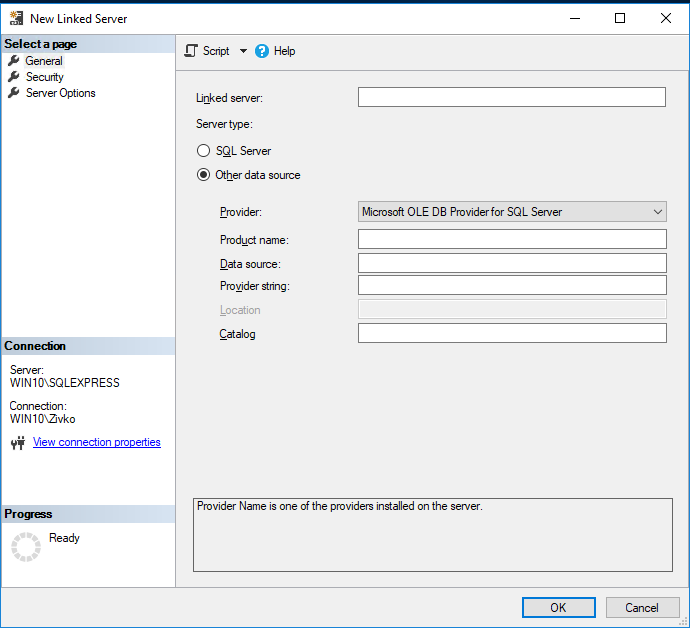Screen dimensions: 690x628
Task: Expand the Script dropdown arrow
Action: (x=243, y=51)
